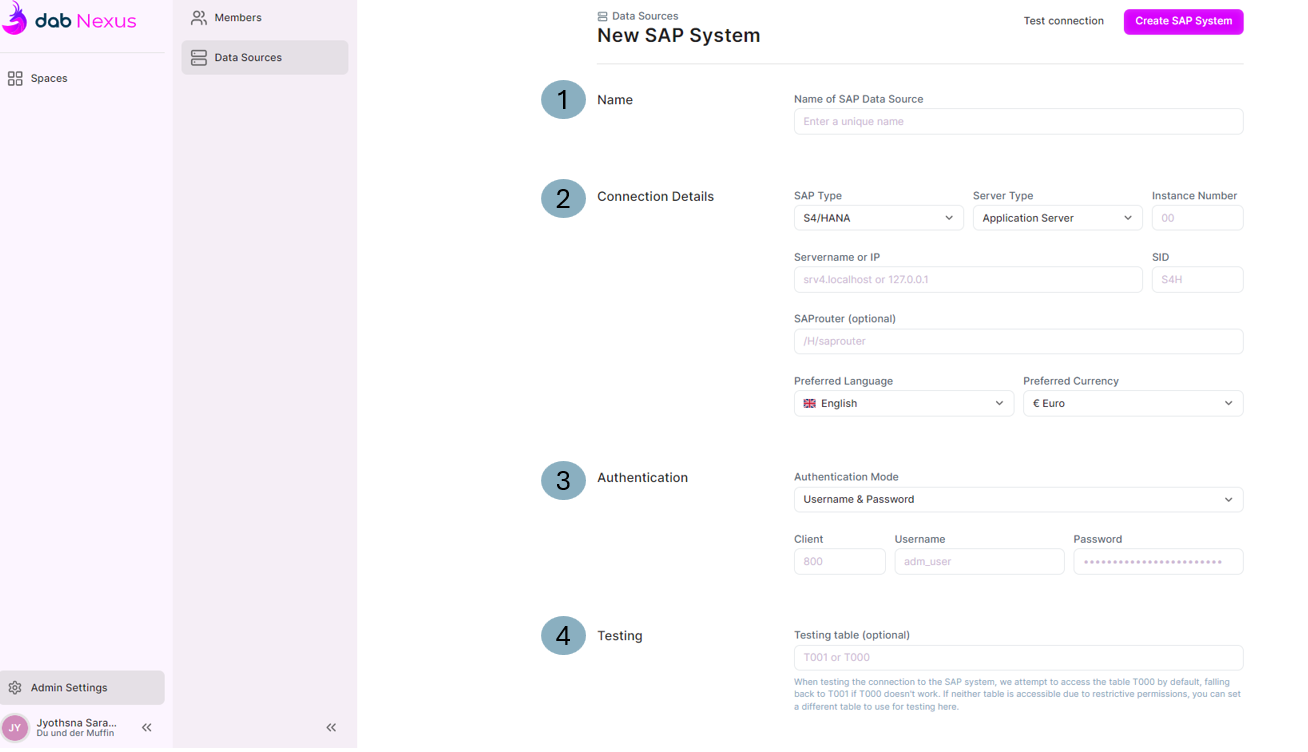Collapse main sidebar with double-chevron next to user

[147, 728]
